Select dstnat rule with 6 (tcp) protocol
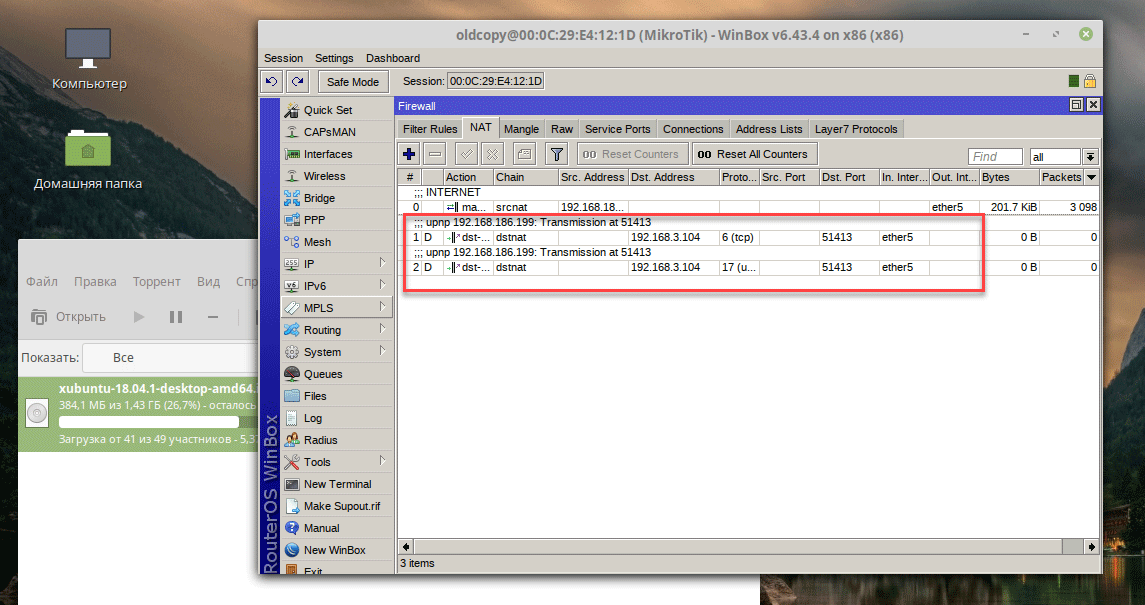 [748, 237]
